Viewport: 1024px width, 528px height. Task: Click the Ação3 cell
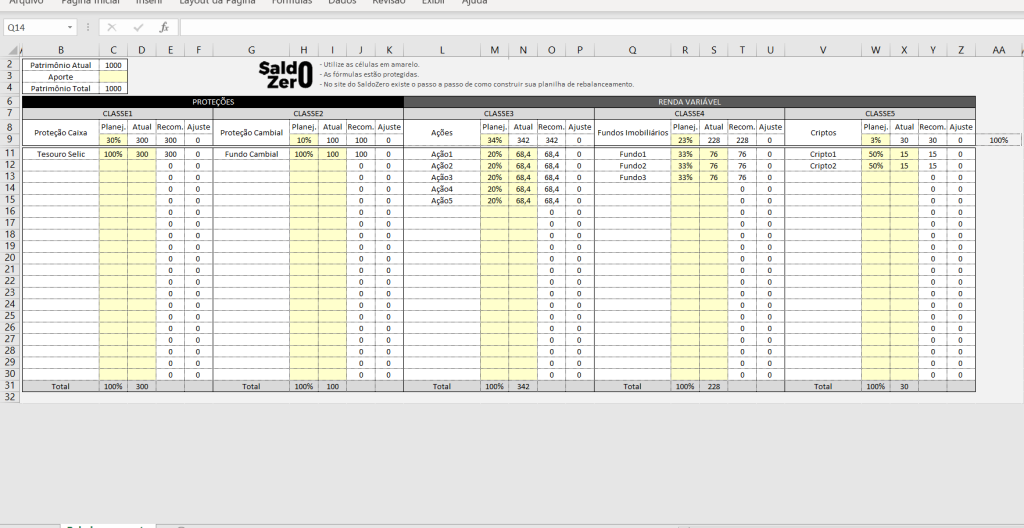[441, 177]
